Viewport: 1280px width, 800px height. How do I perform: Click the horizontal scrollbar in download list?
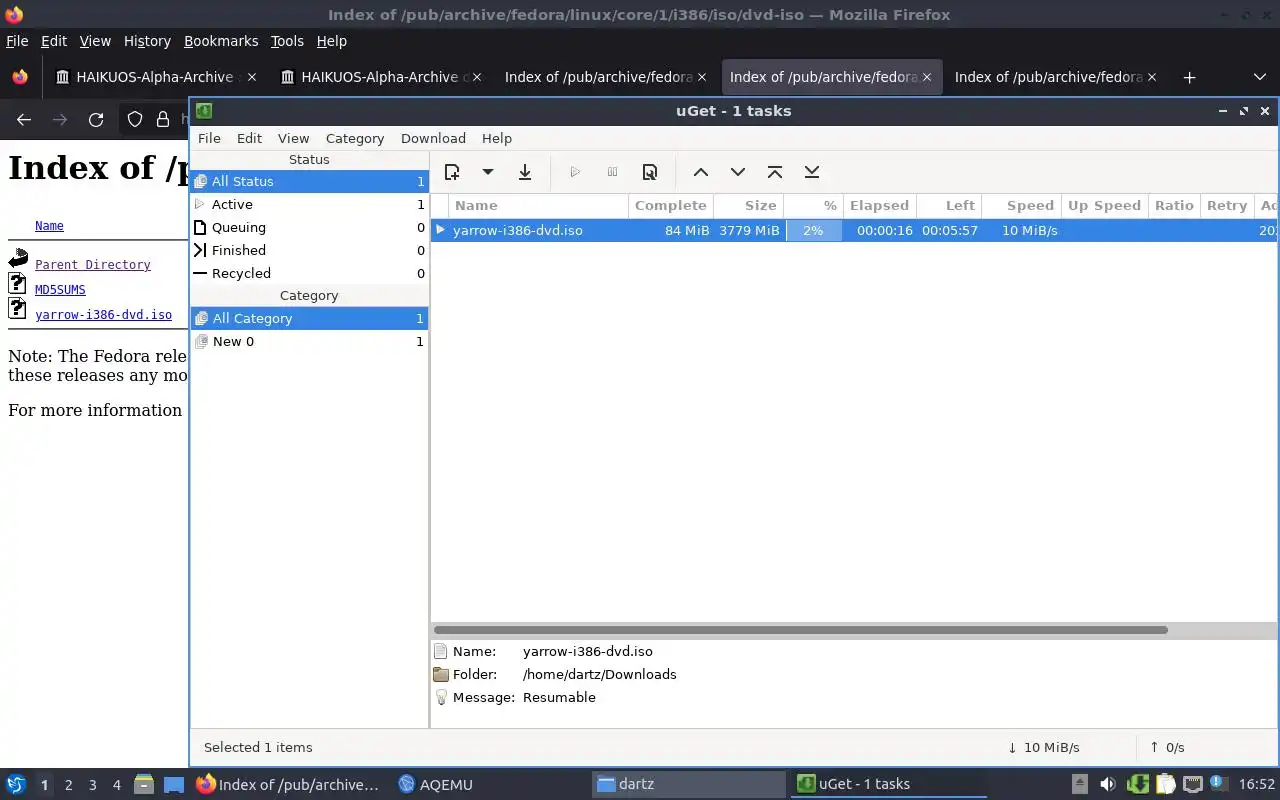pyautogui.click(x=800, y=630)
